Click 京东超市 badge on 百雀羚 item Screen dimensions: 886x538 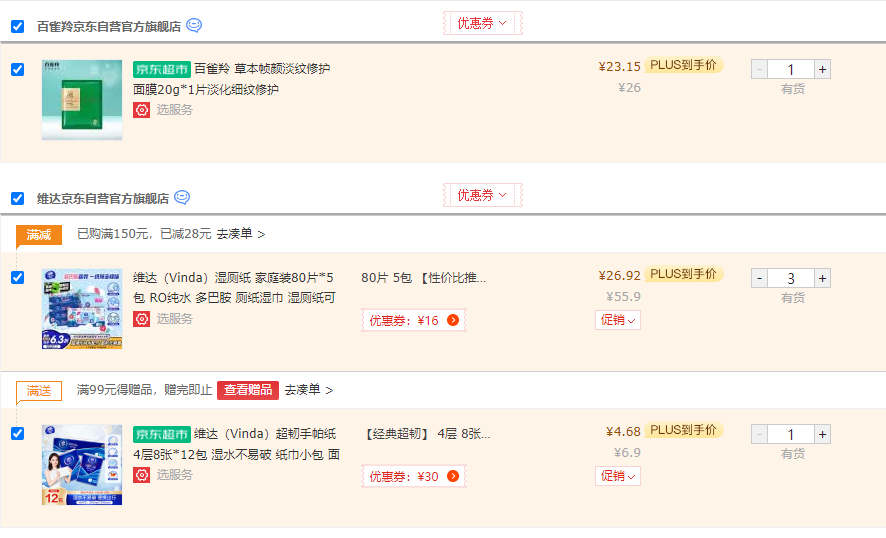pos(162,69)
